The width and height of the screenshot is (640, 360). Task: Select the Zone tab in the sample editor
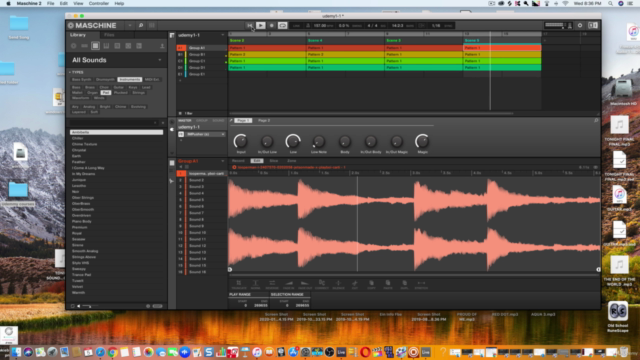click(291, 161)
